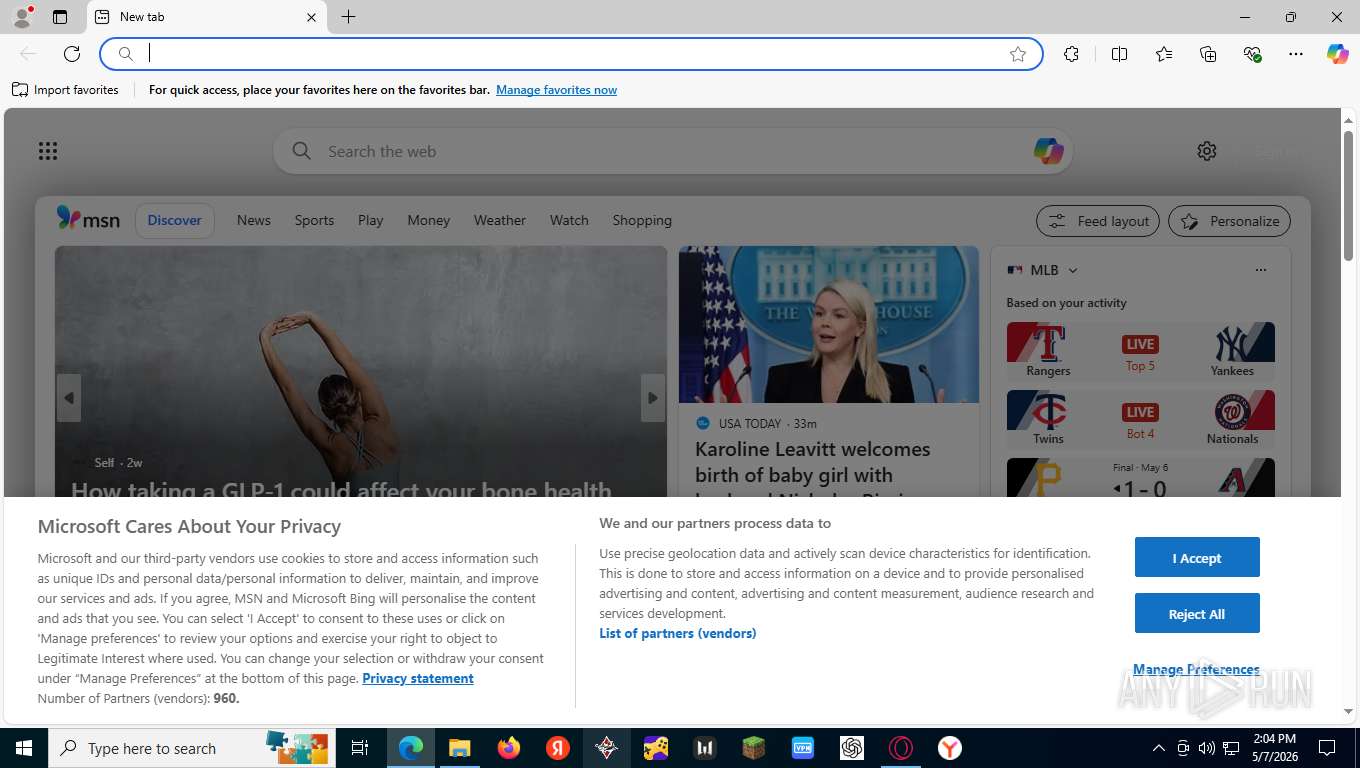Screen dimensions: 1360x768
Task: Open the volume speaker tray icon
Action: (x=1207, y=748)
